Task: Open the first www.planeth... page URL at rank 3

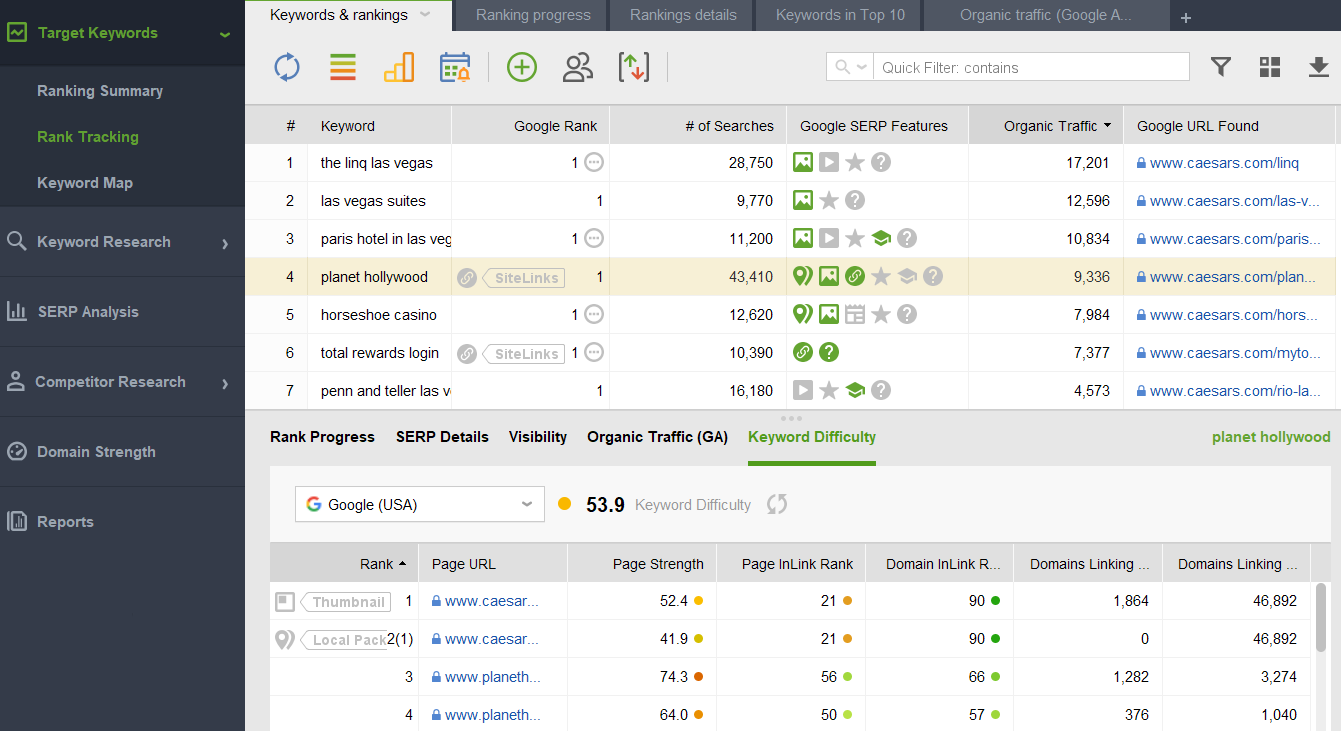Action: pyautogui.click(x=493, y=677)
